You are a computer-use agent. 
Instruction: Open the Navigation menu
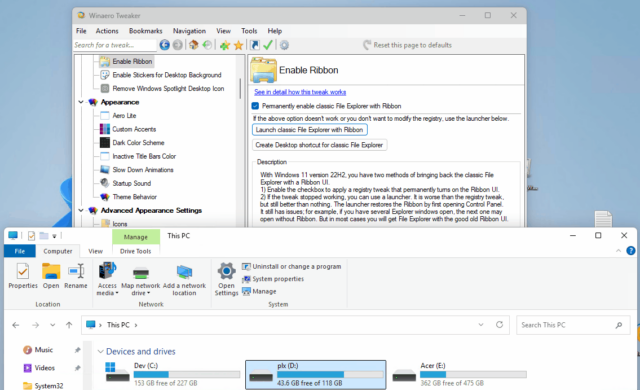pyautogui.click(x=189, y=31)
